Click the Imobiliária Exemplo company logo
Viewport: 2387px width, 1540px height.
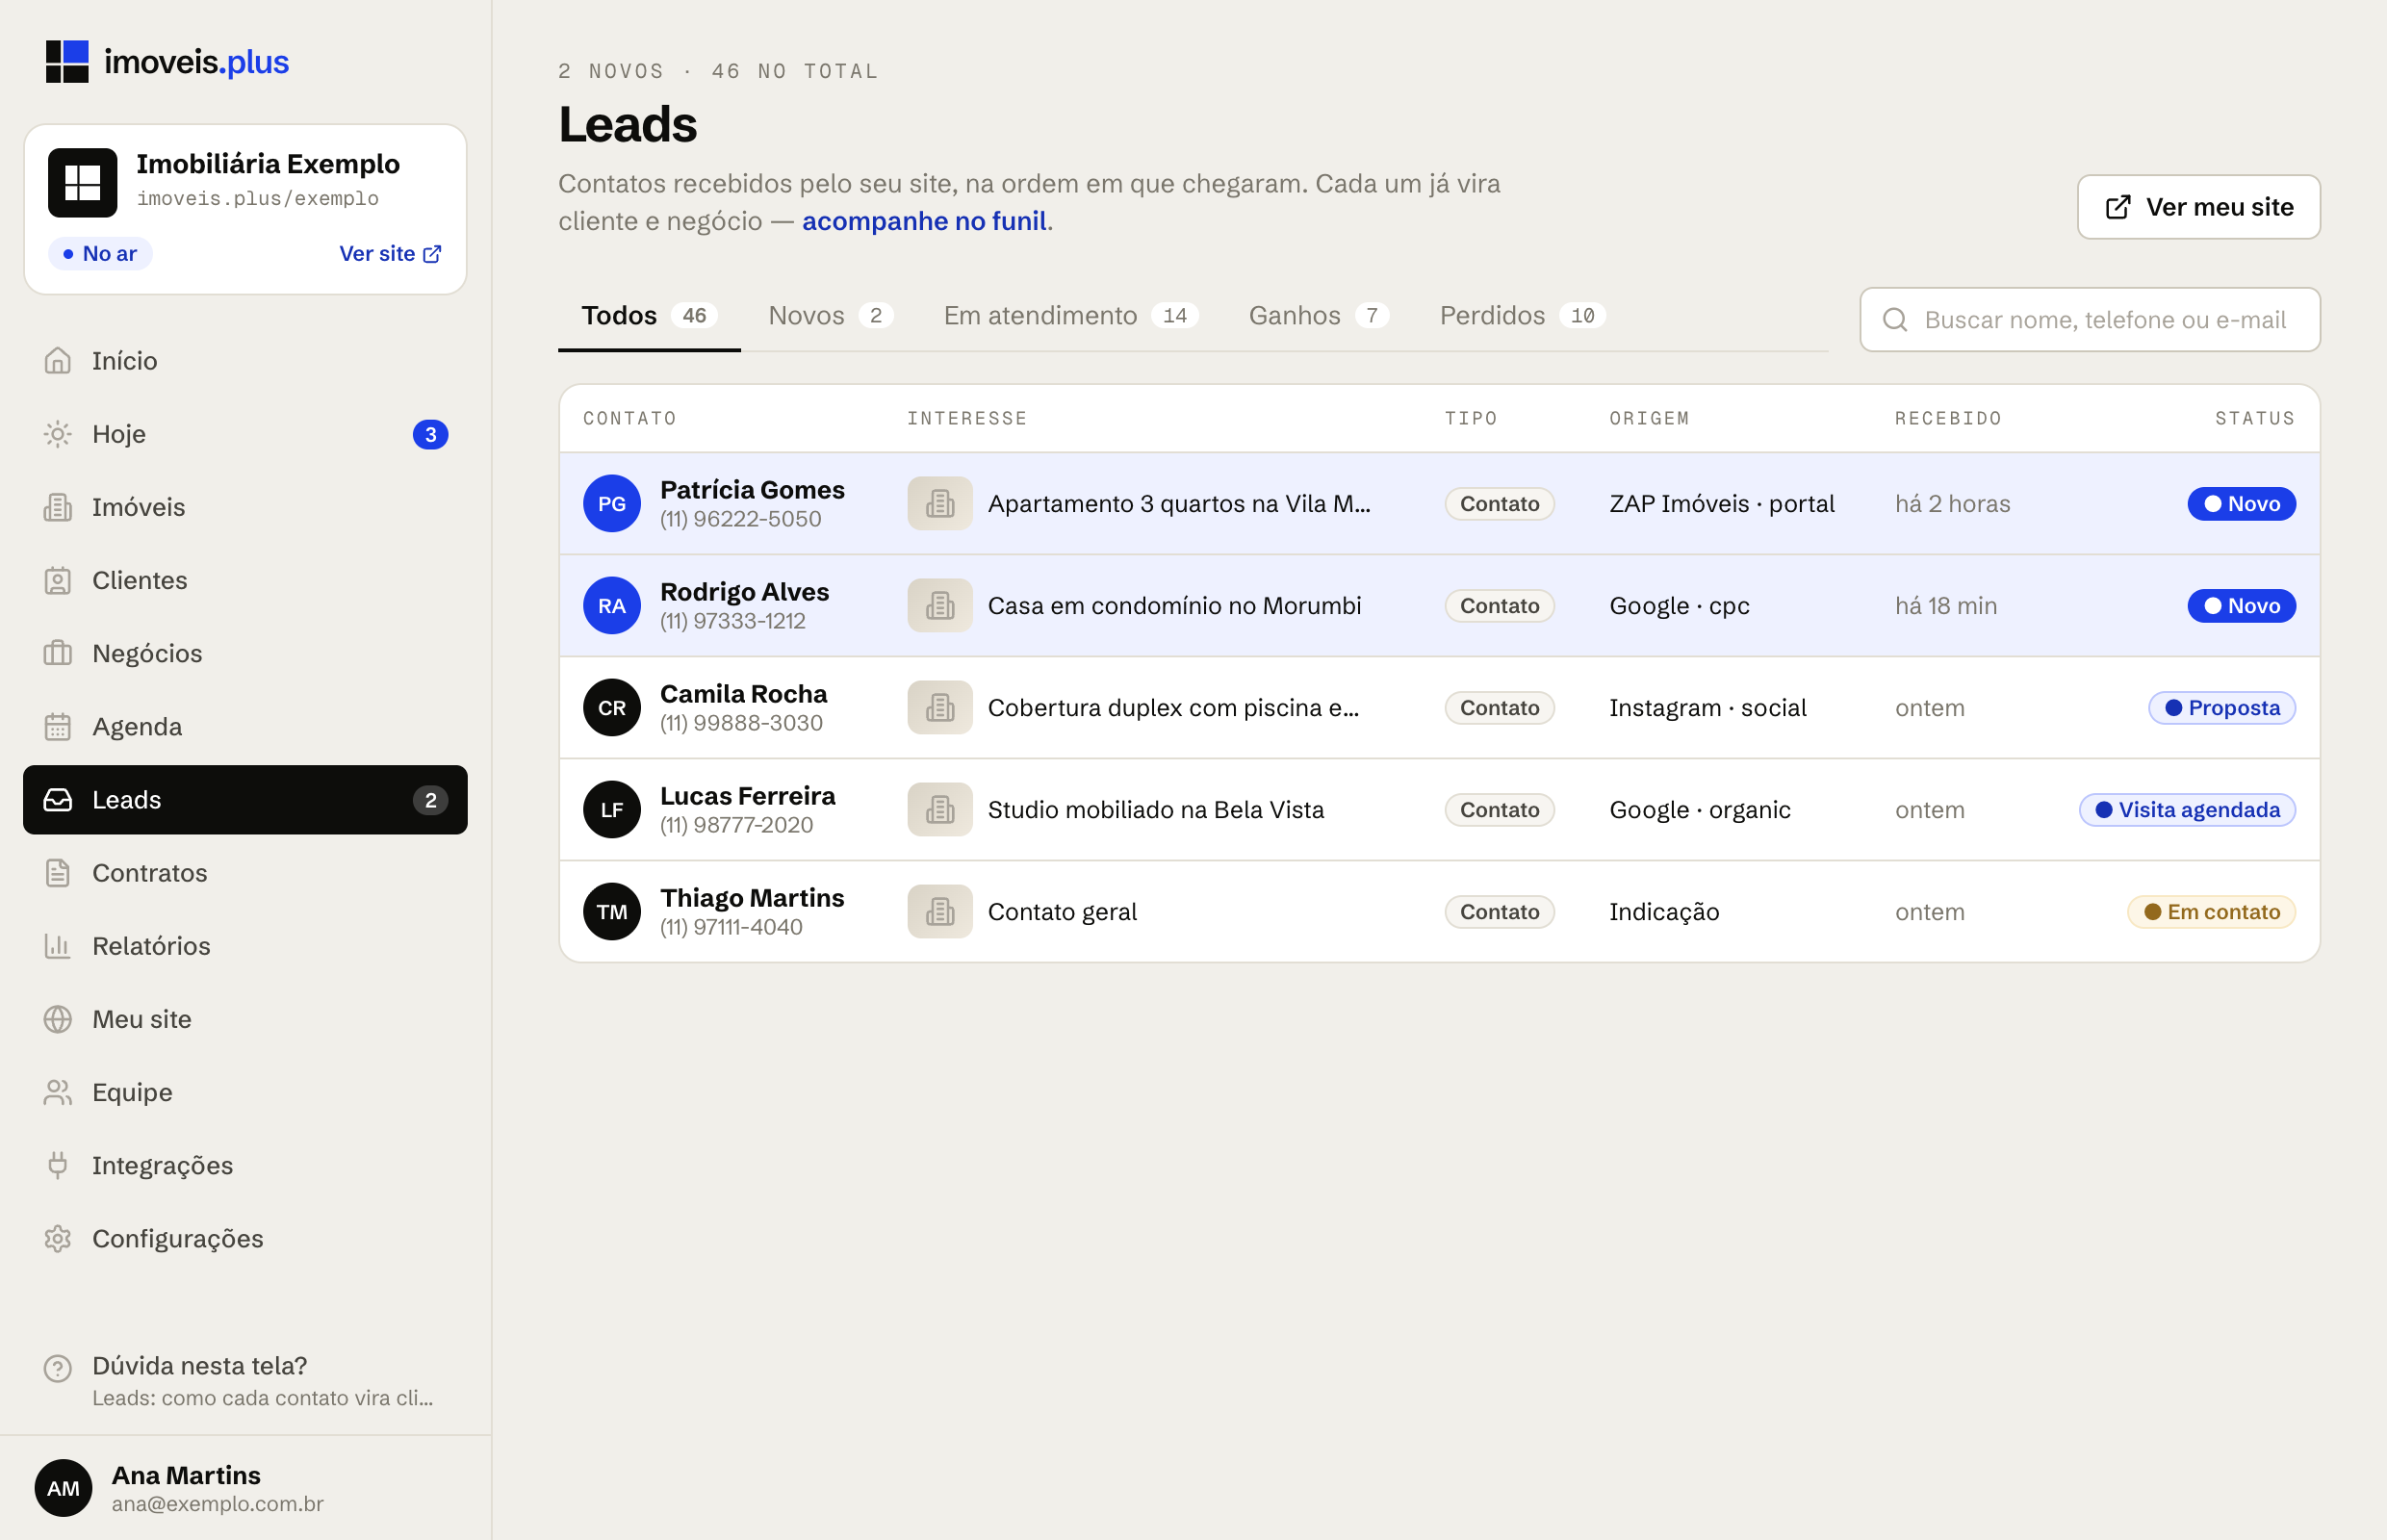click(x=83, y=183)
